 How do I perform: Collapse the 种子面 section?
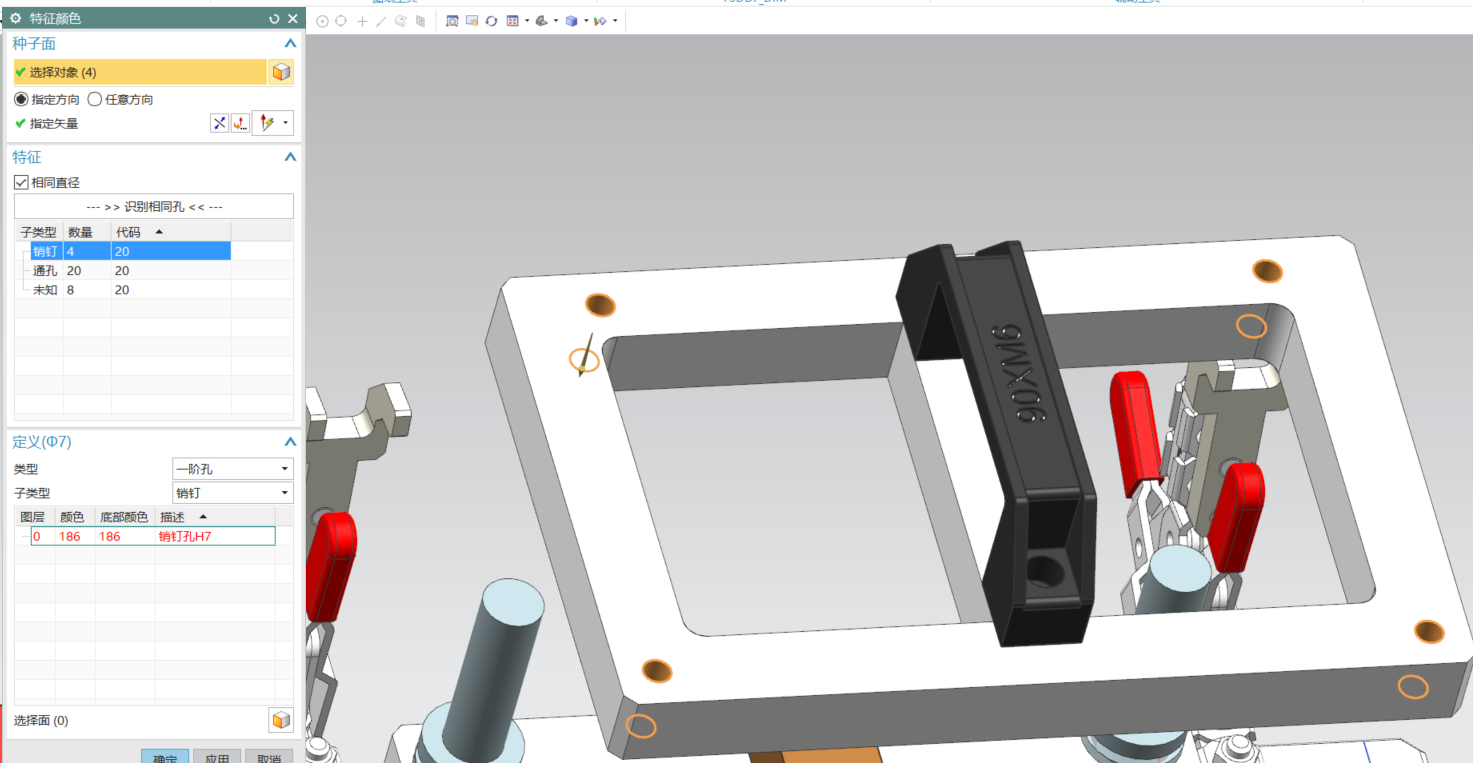click(x=290, y=44)
